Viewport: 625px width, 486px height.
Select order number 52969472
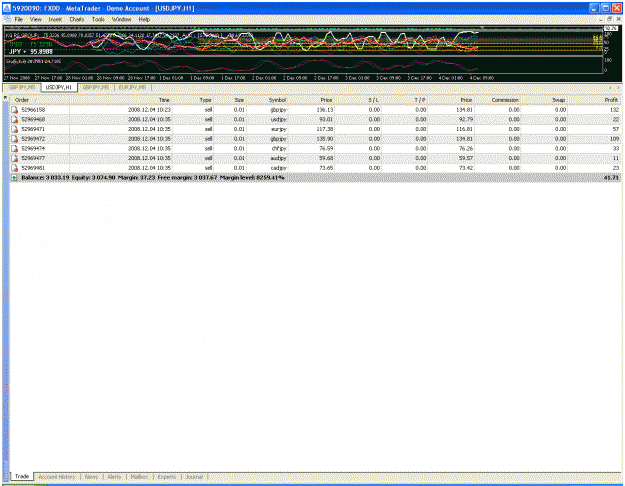pyautogui.click(x=33, y=139)
